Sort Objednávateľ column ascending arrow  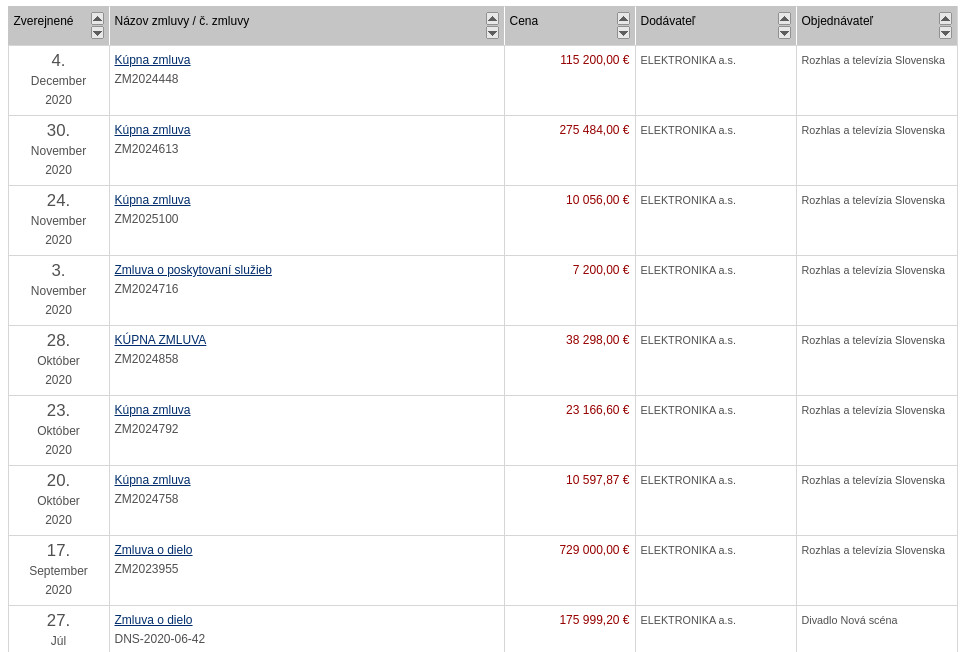point(945,18)
